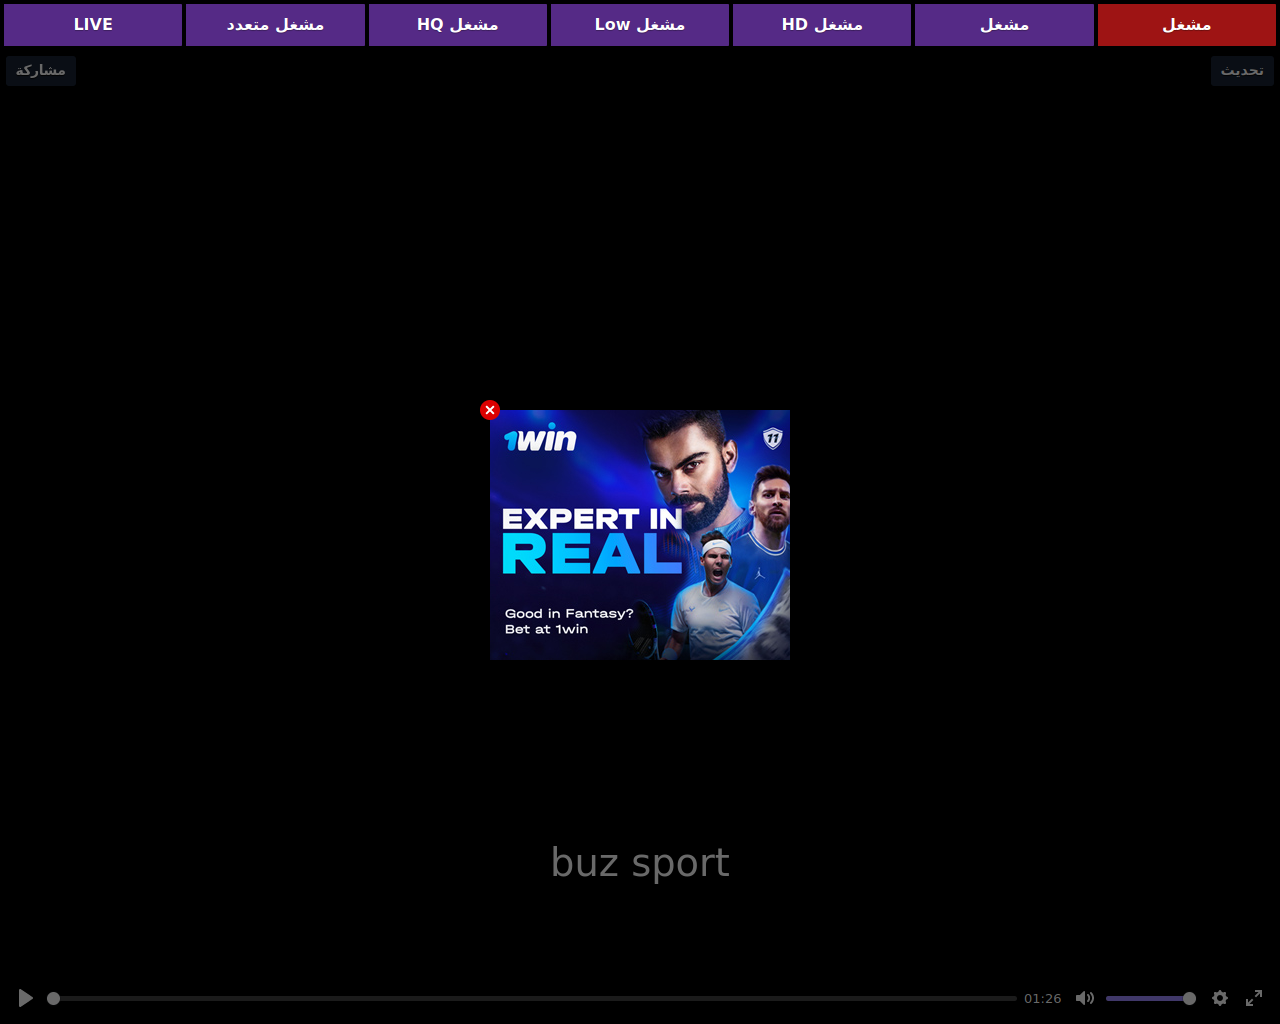Click the progress bar handle

(54, 998)
